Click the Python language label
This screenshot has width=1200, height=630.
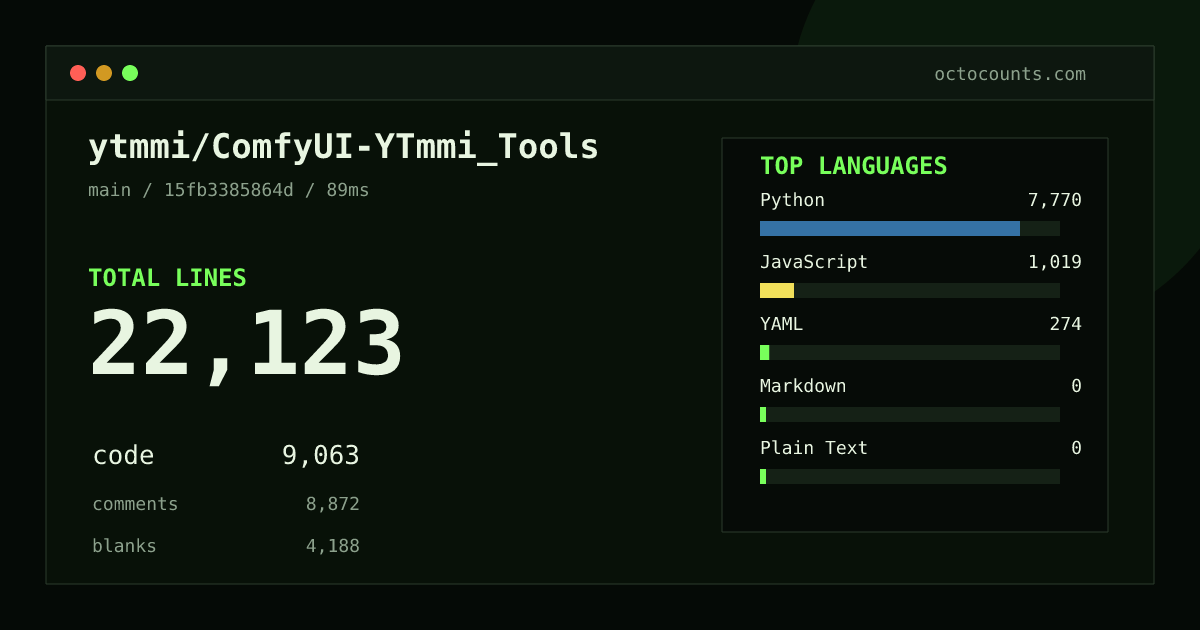pos(792,200)
